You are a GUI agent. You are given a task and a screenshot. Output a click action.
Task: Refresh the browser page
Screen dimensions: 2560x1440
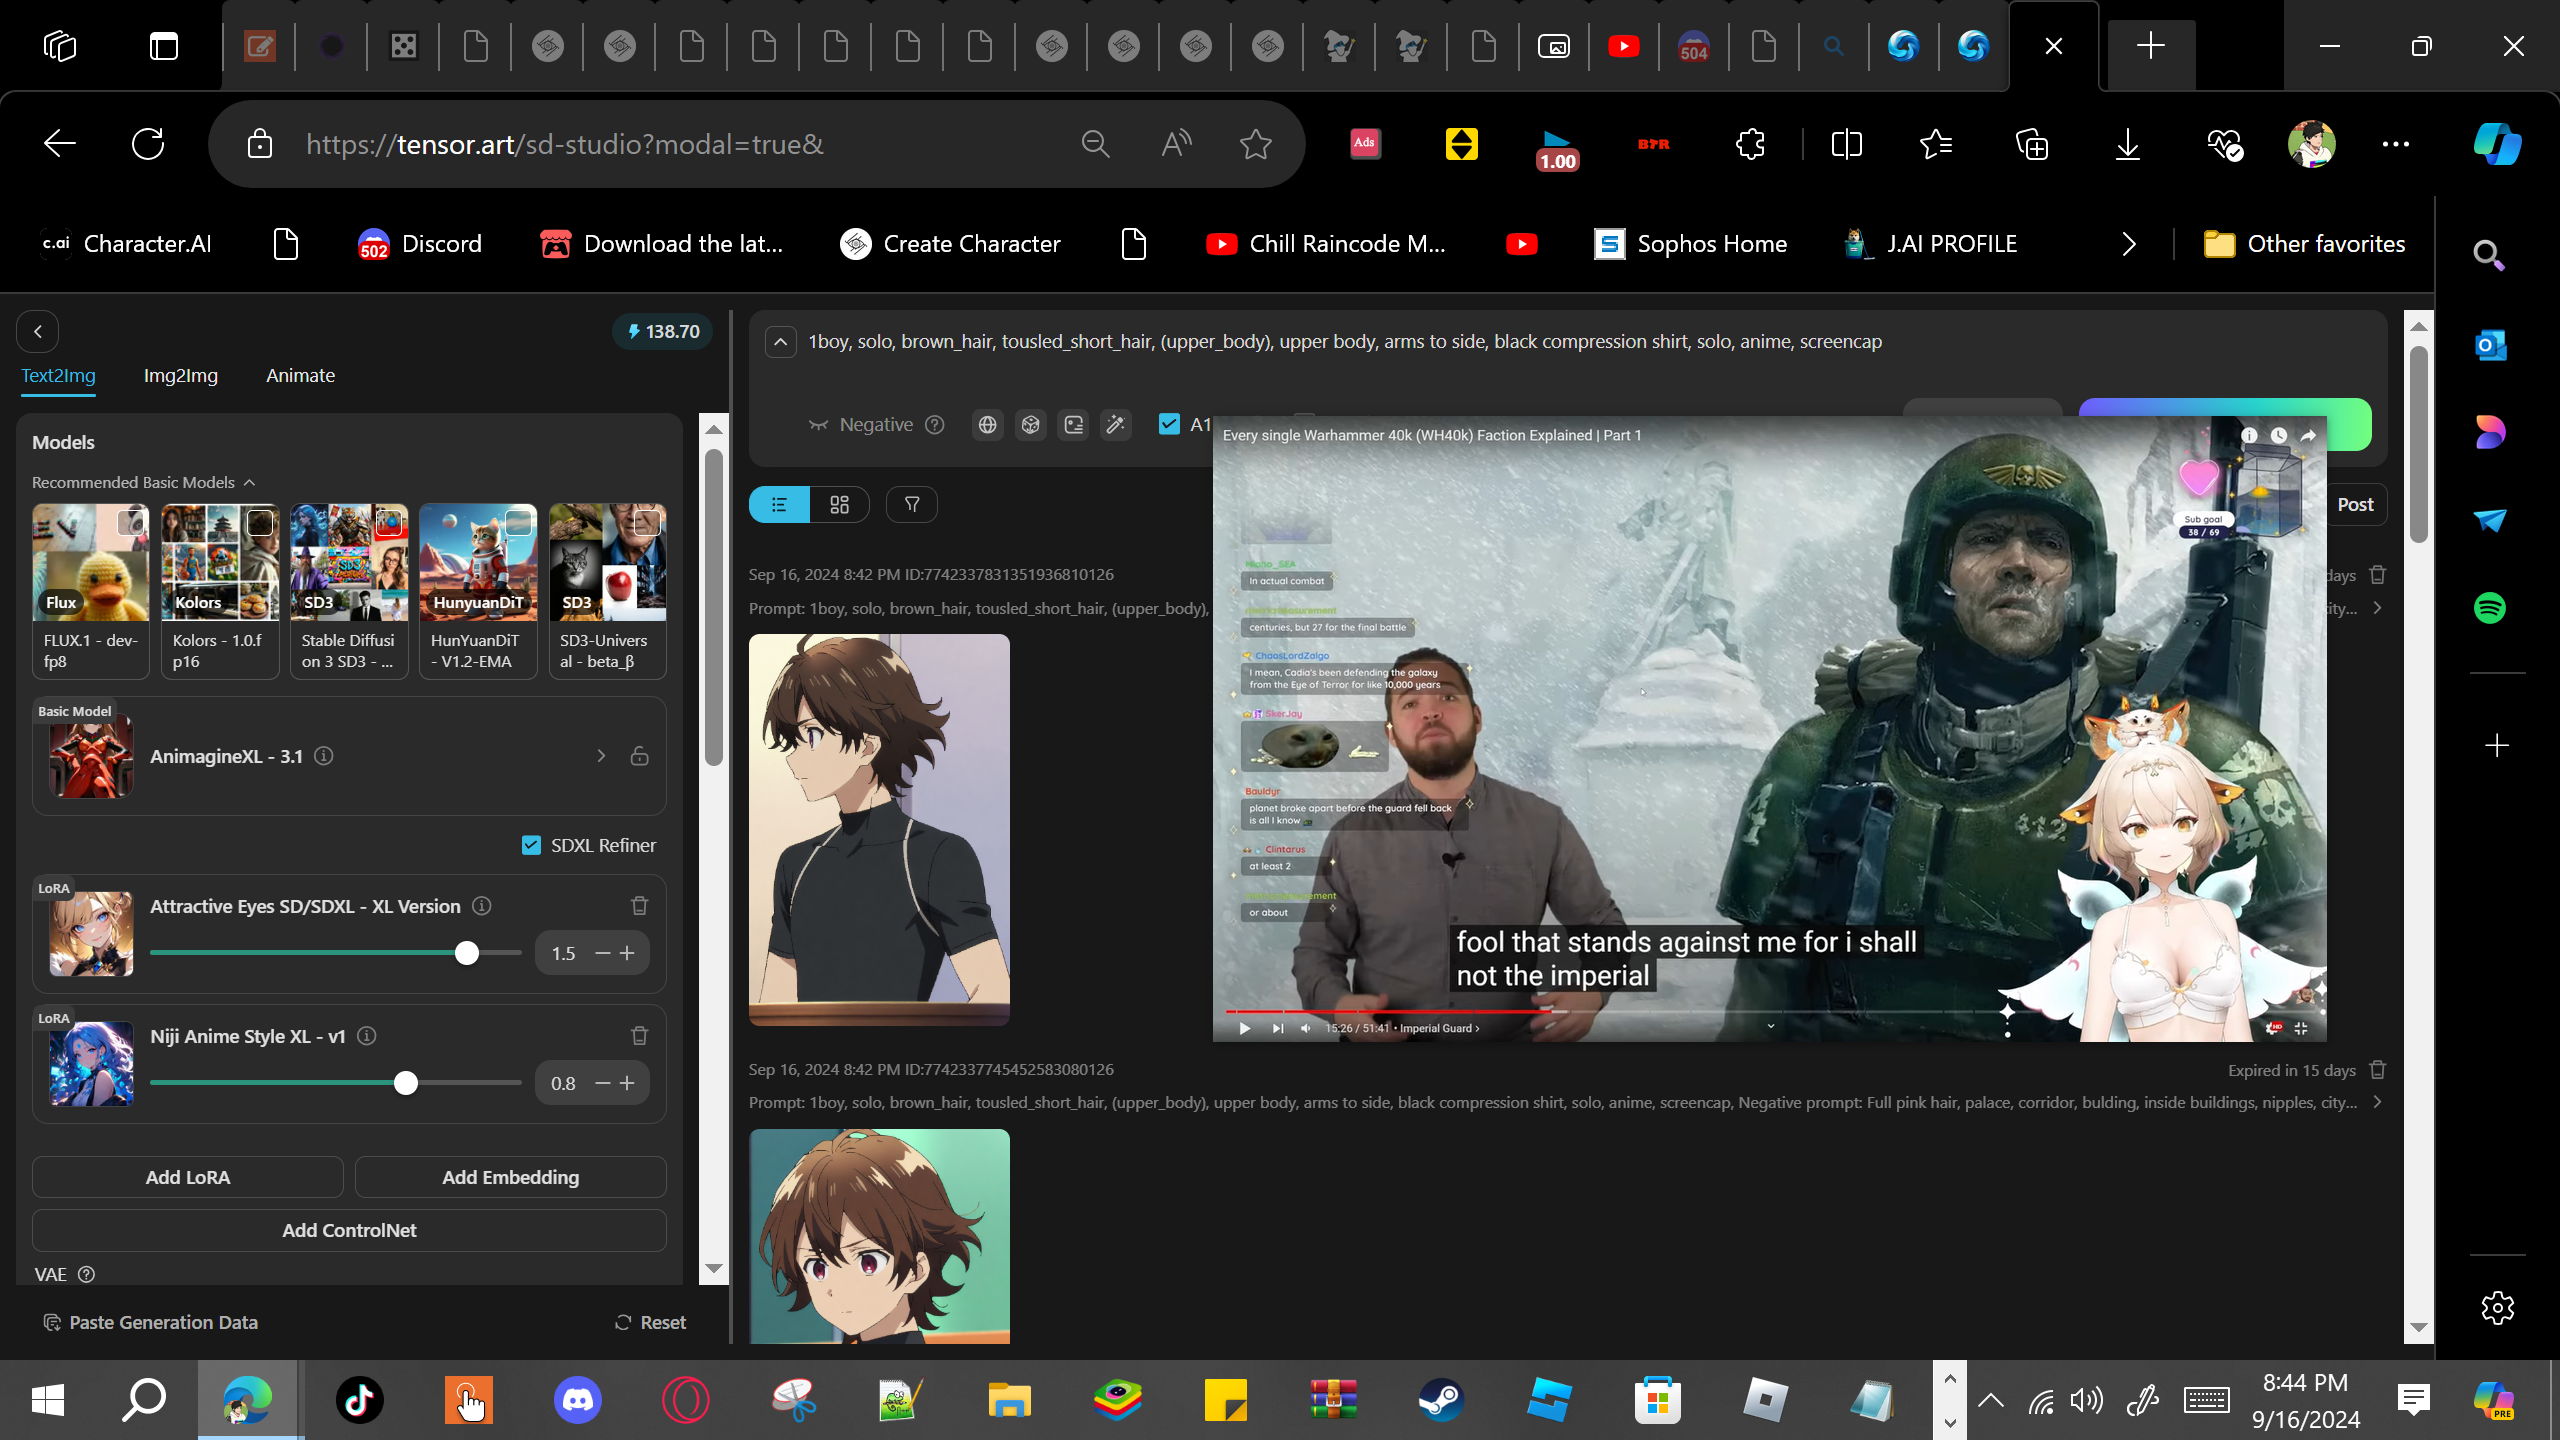point(148,144)
